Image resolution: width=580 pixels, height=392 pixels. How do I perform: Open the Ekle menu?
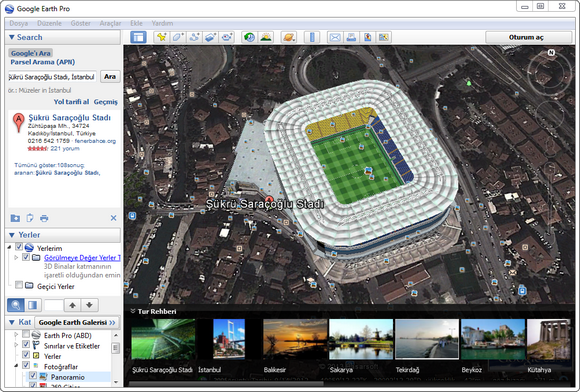pyautogui.click(x=136, y=23)
